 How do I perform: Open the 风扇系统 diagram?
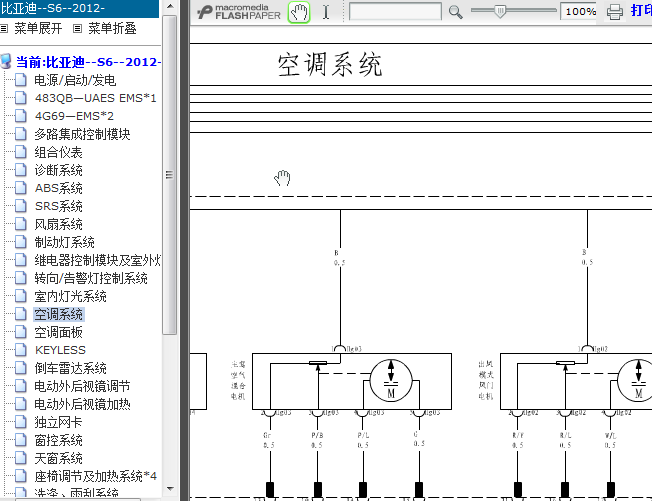[58, 224]
